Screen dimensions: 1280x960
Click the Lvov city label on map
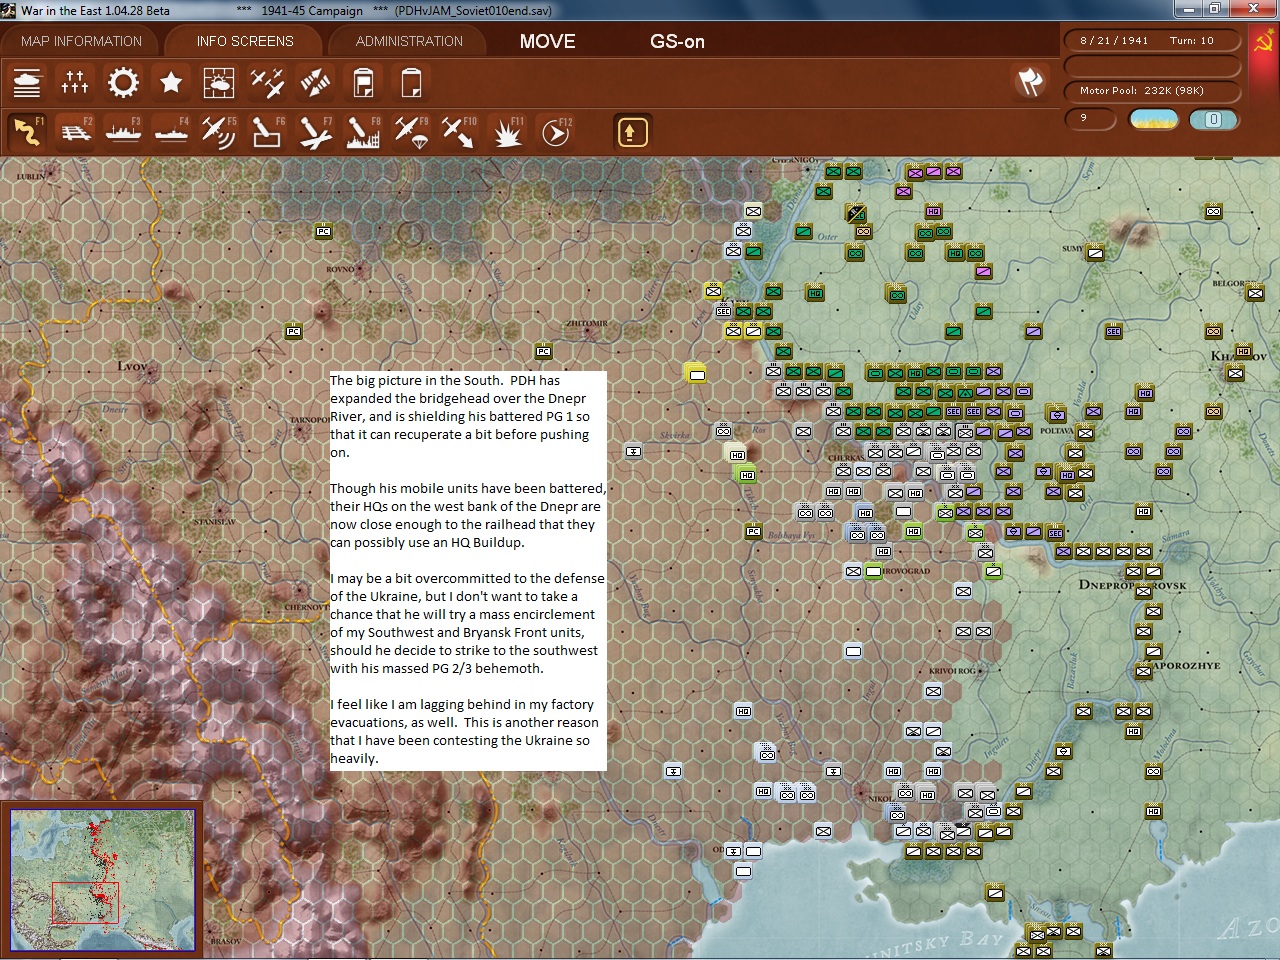coord(133,366)
